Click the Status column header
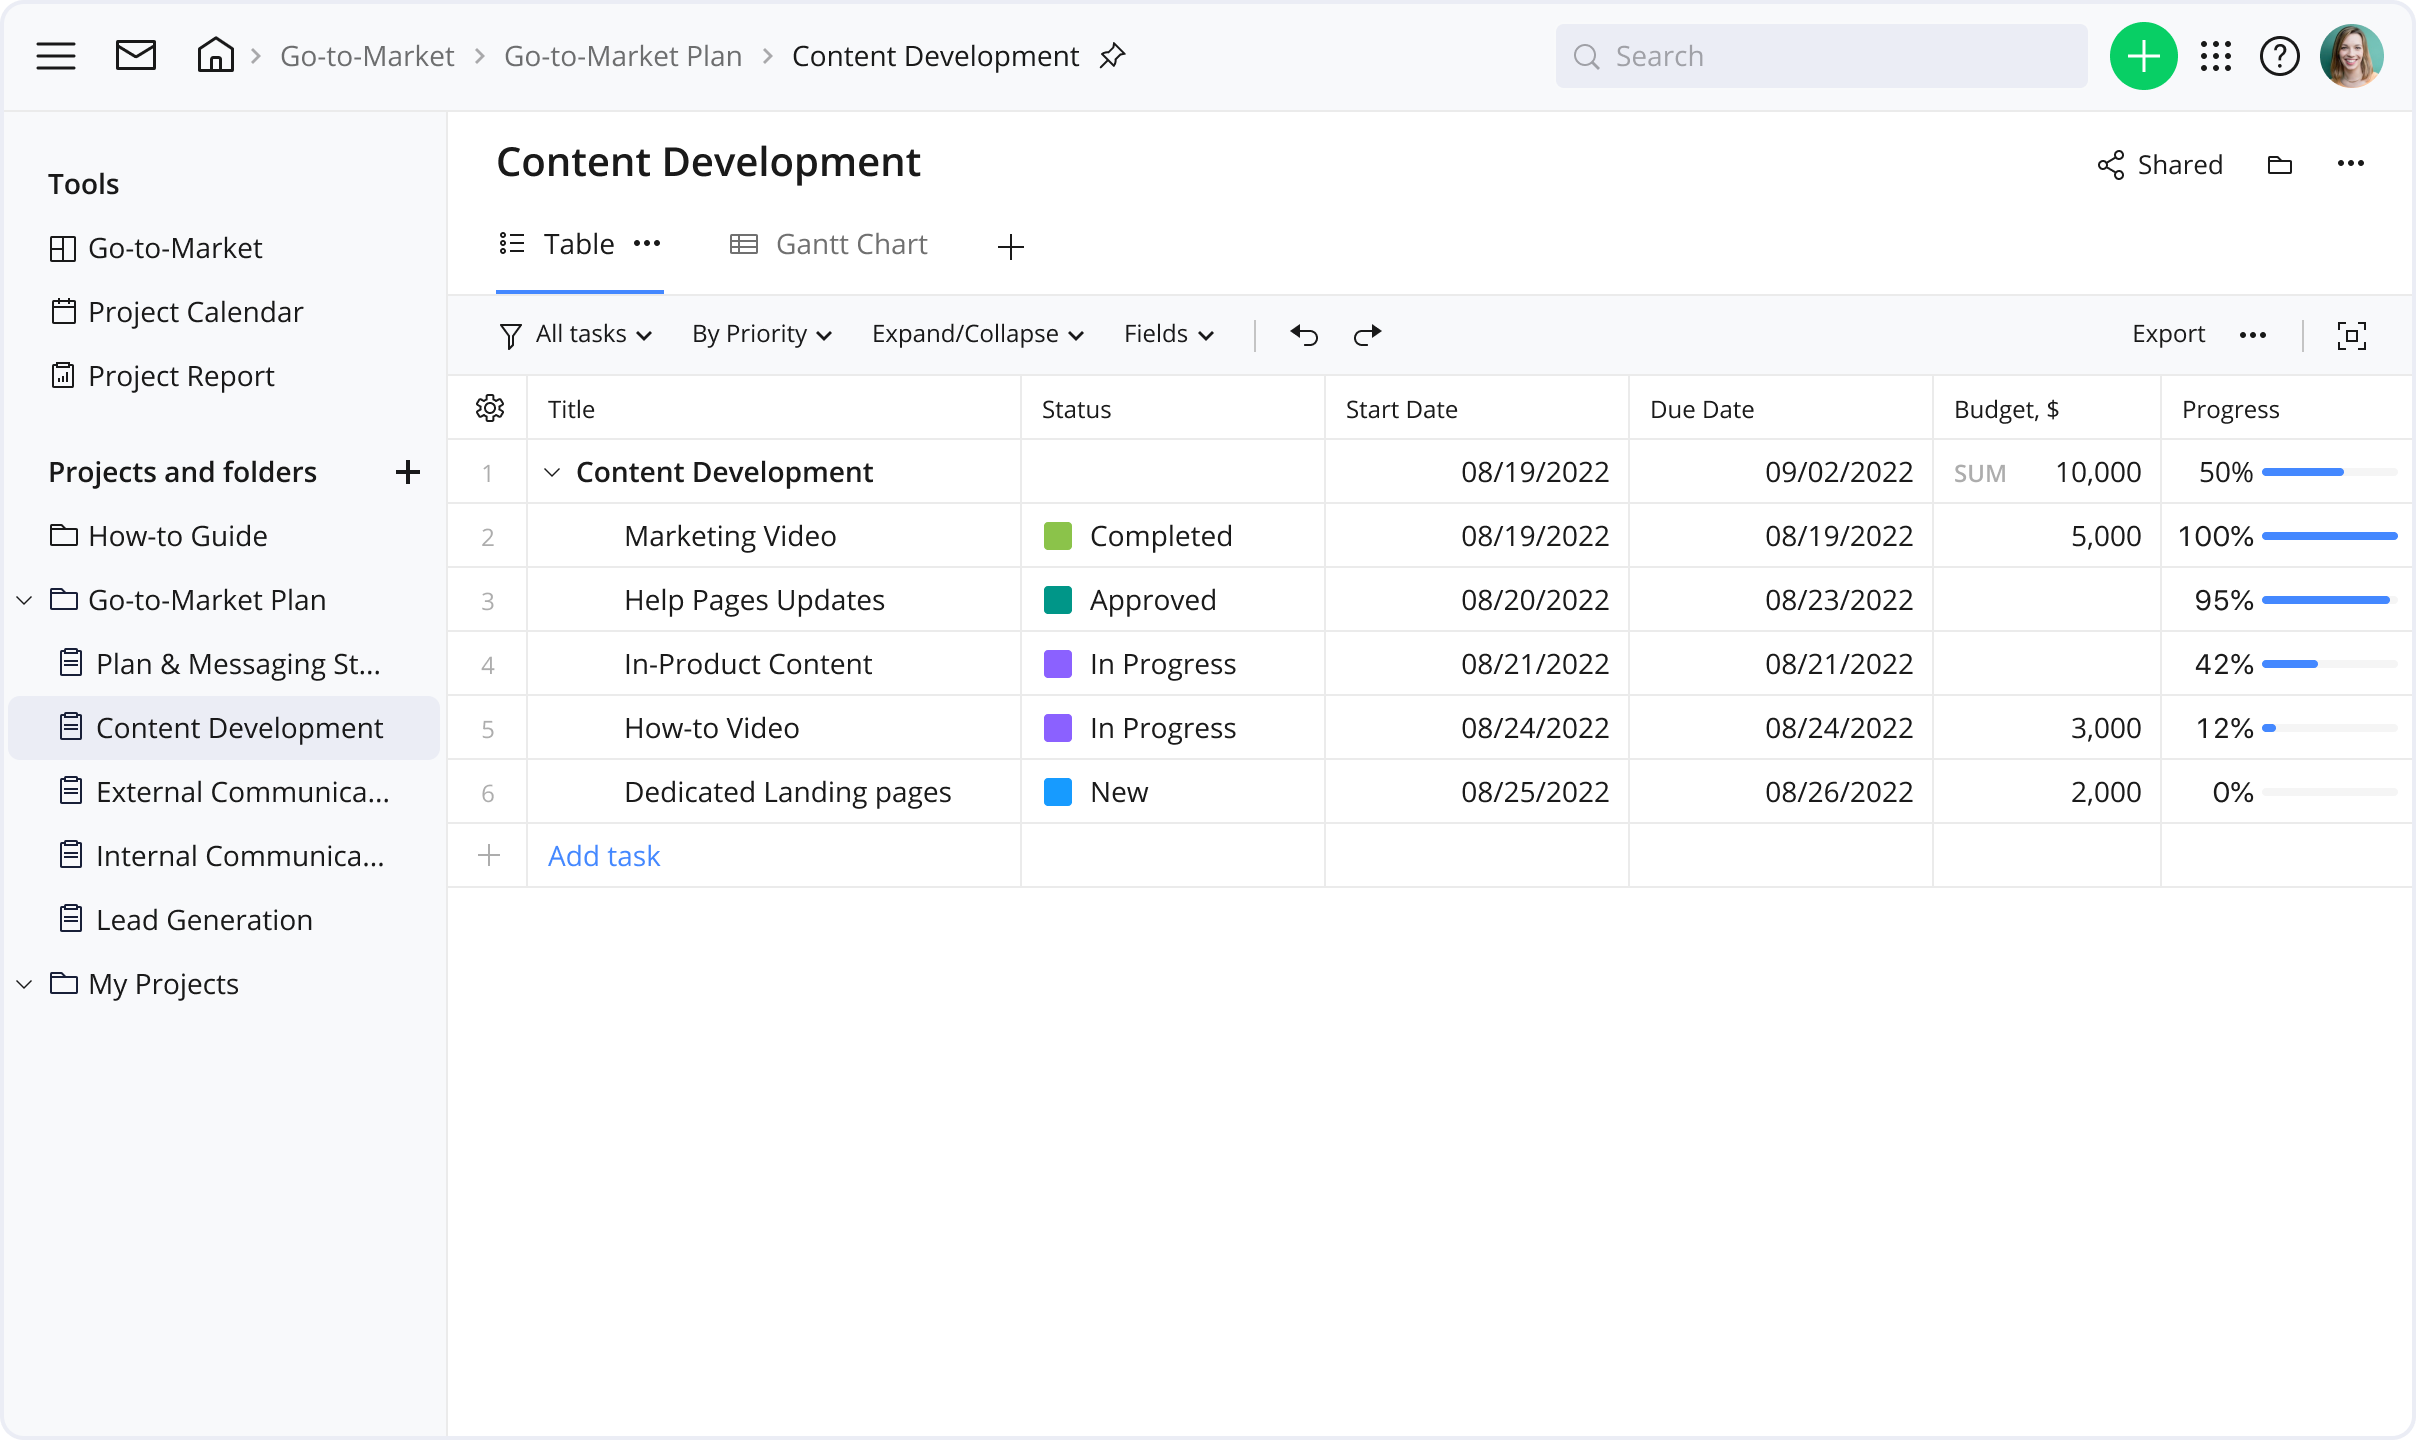Viewport: 2416px width, 1440px height. tap(1172, 408)
